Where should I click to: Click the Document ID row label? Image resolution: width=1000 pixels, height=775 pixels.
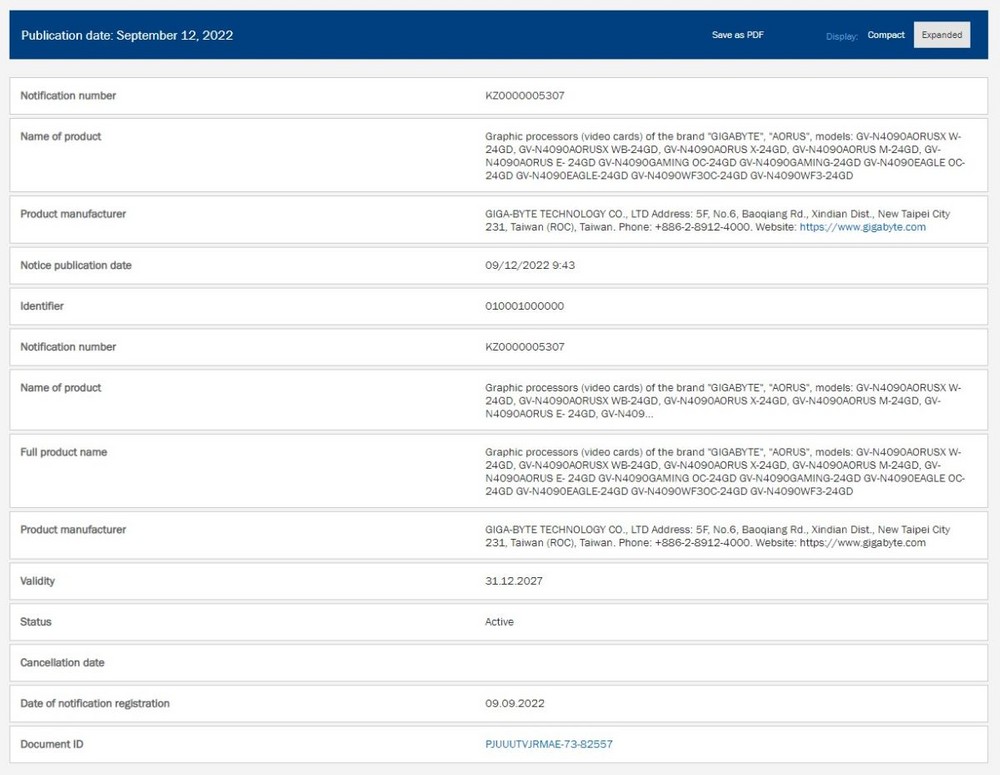pos(52,744)
